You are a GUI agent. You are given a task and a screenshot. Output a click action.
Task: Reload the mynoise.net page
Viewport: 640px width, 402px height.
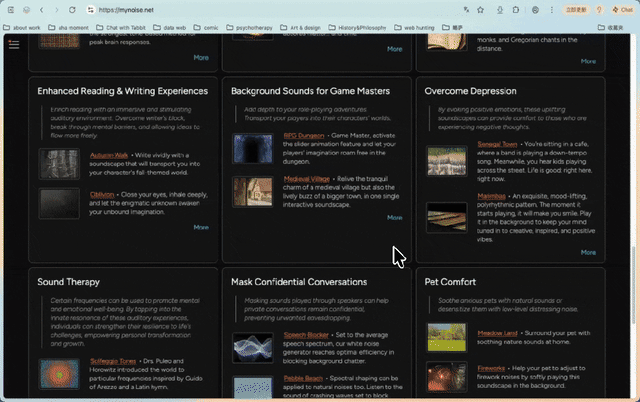[72, 10]
